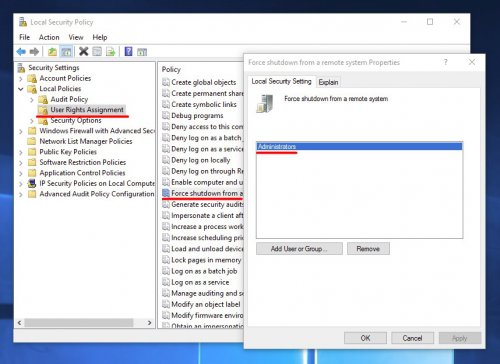This screenshot has height=364, width=500.
Task: Click the Export List toolbar icon
Action: [110, 52]
